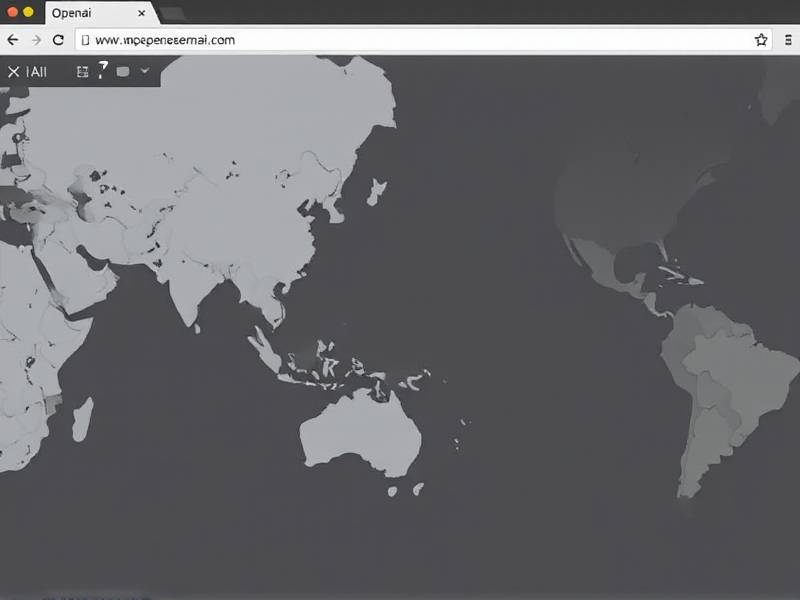Close the map toolbar with the X
Viewport: 800px width, 600px height.
pos(13,72)
